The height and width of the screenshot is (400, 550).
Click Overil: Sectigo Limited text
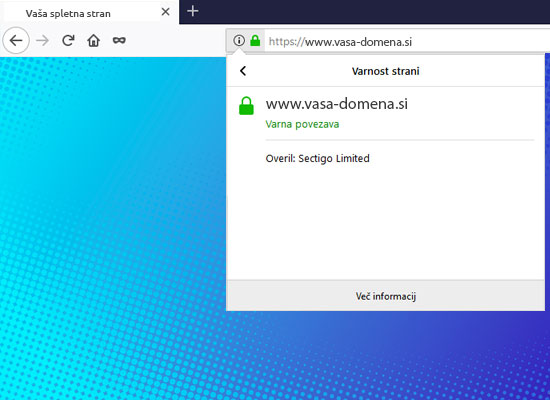(317, 158)
